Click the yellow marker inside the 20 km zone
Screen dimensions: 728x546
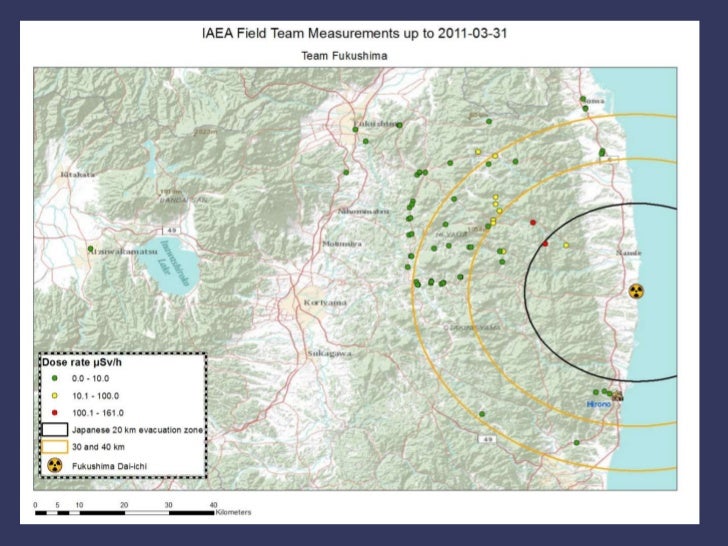pyautogui.click(x=566, y=245)
